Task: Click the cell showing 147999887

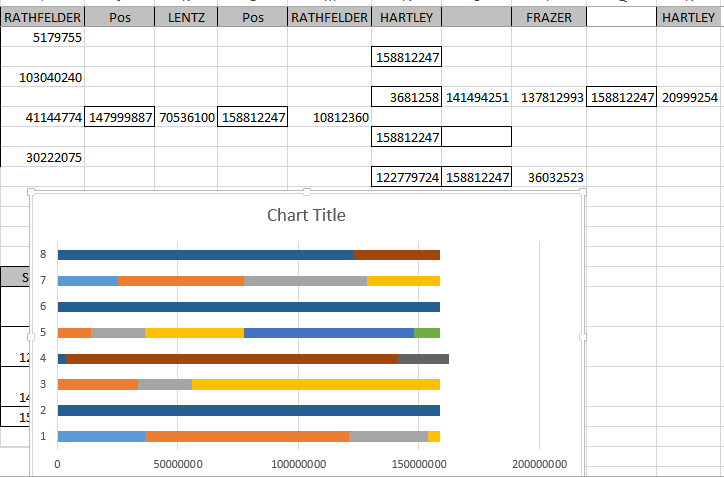Action: coord(120,117)
